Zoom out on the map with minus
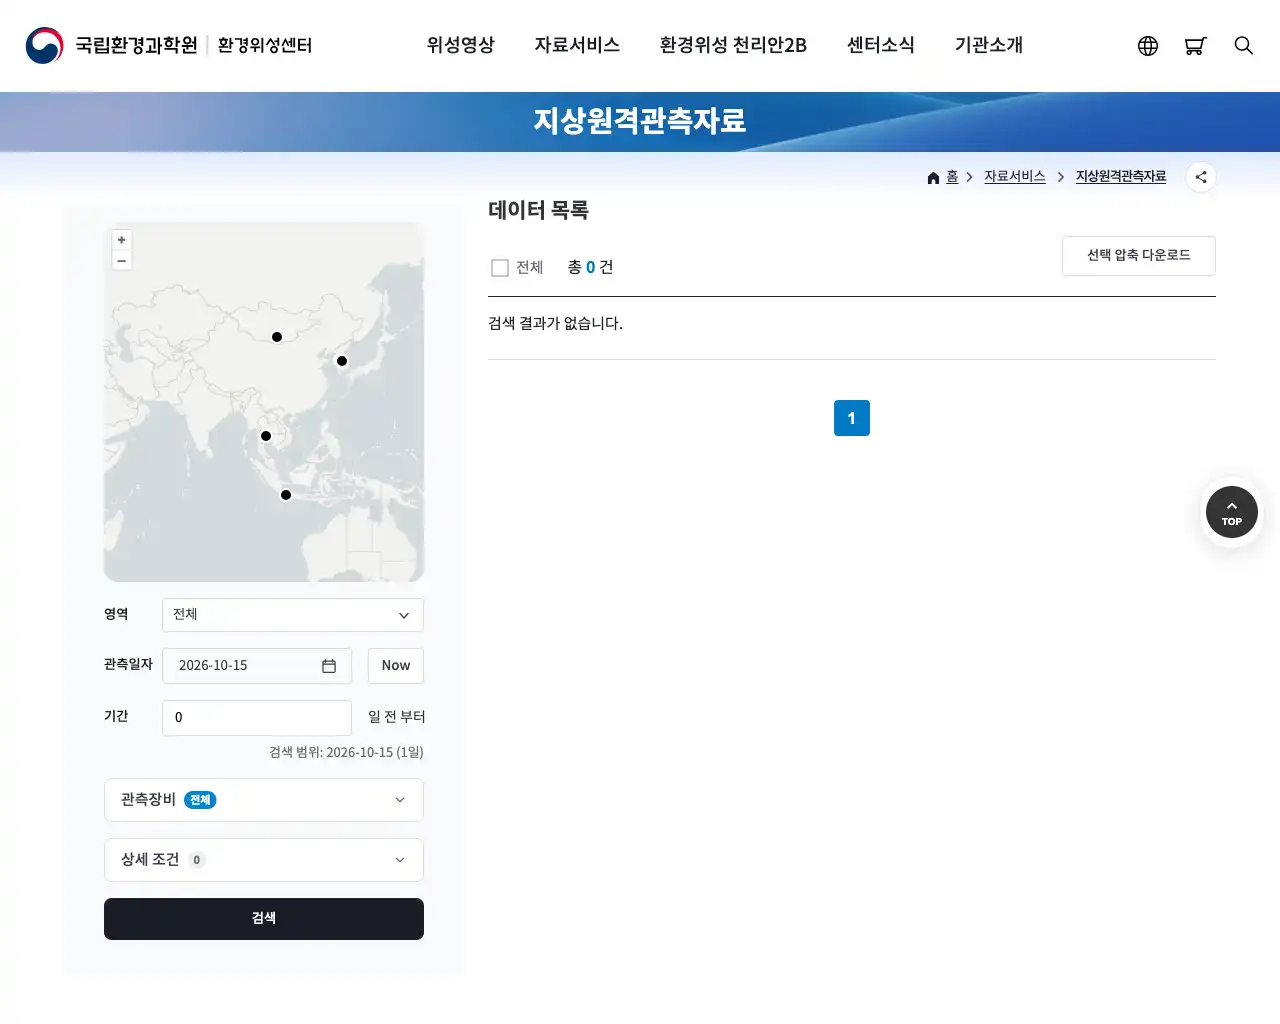 [122, 261]
